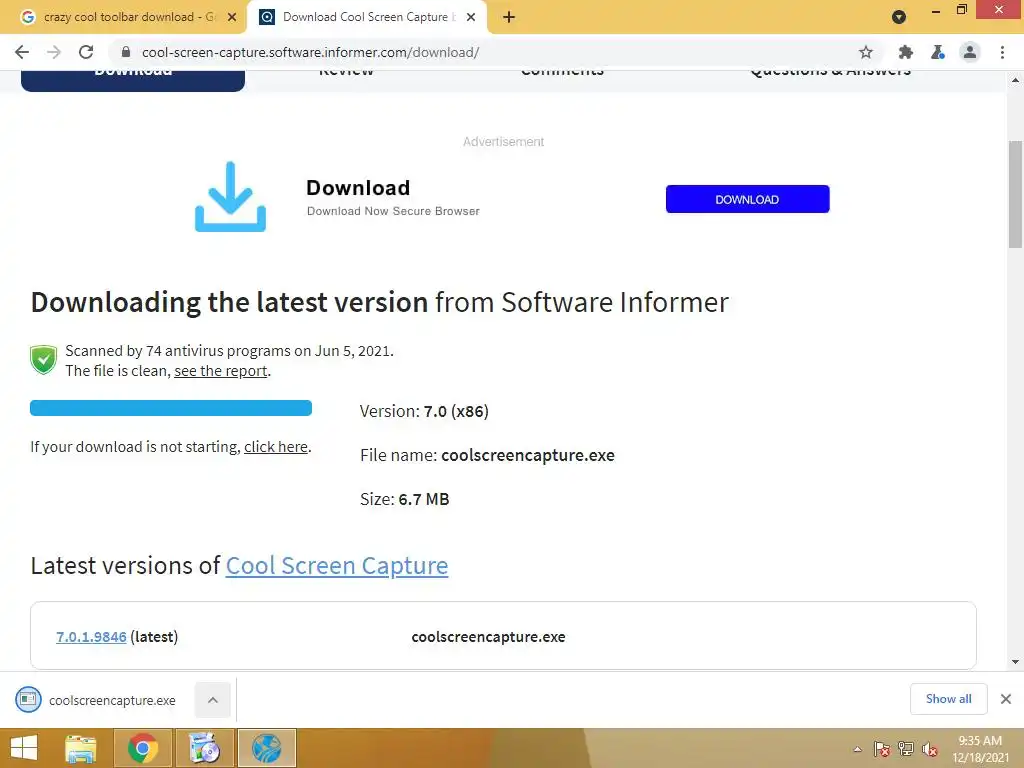Open downloaded coolscreencapture.exe in download bar
Screen dimensions: 1024x768
pos(112,701)
